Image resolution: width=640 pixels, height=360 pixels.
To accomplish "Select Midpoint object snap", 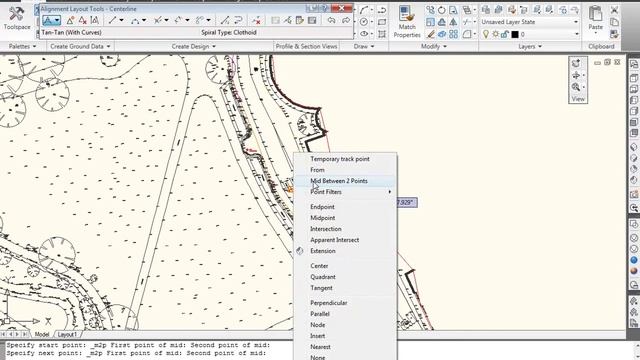I will tap(345, 218).
